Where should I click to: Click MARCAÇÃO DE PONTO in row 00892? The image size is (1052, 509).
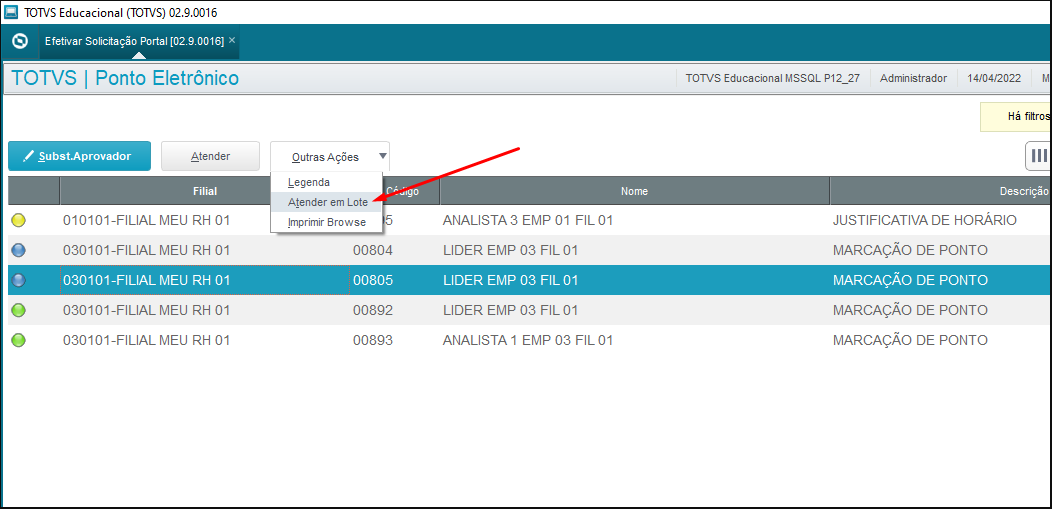(x=910, y=310)
